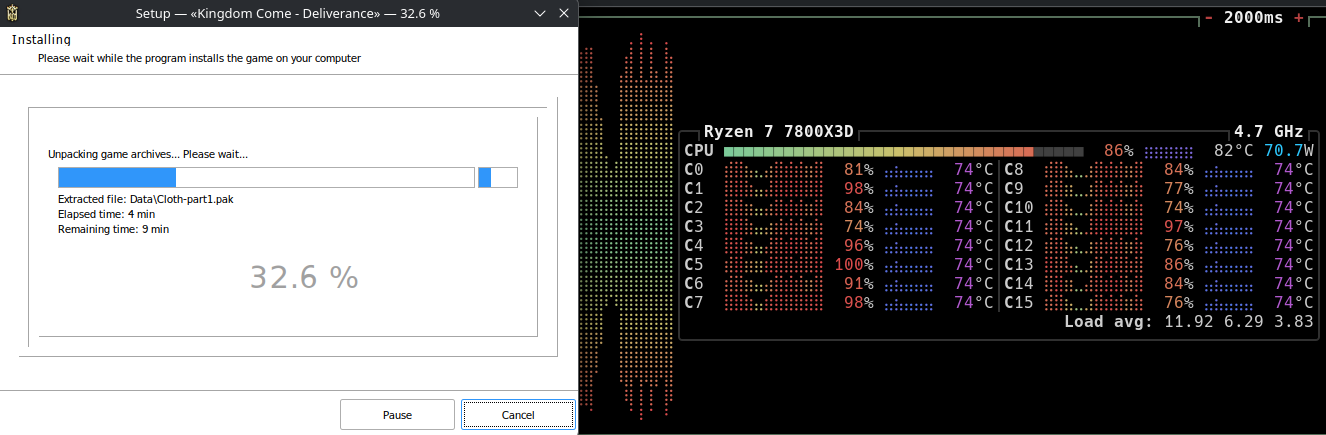The image size is (1326, 435).
Task: Click the Extracted file Cloth-part1.pak line
Action: coord(146,199)
